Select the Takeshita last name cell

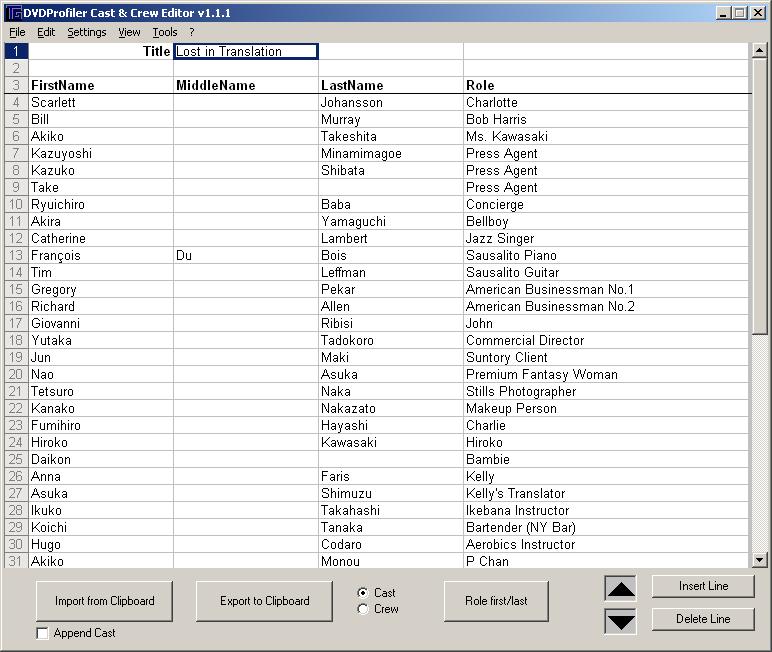(x=391, y=136)
